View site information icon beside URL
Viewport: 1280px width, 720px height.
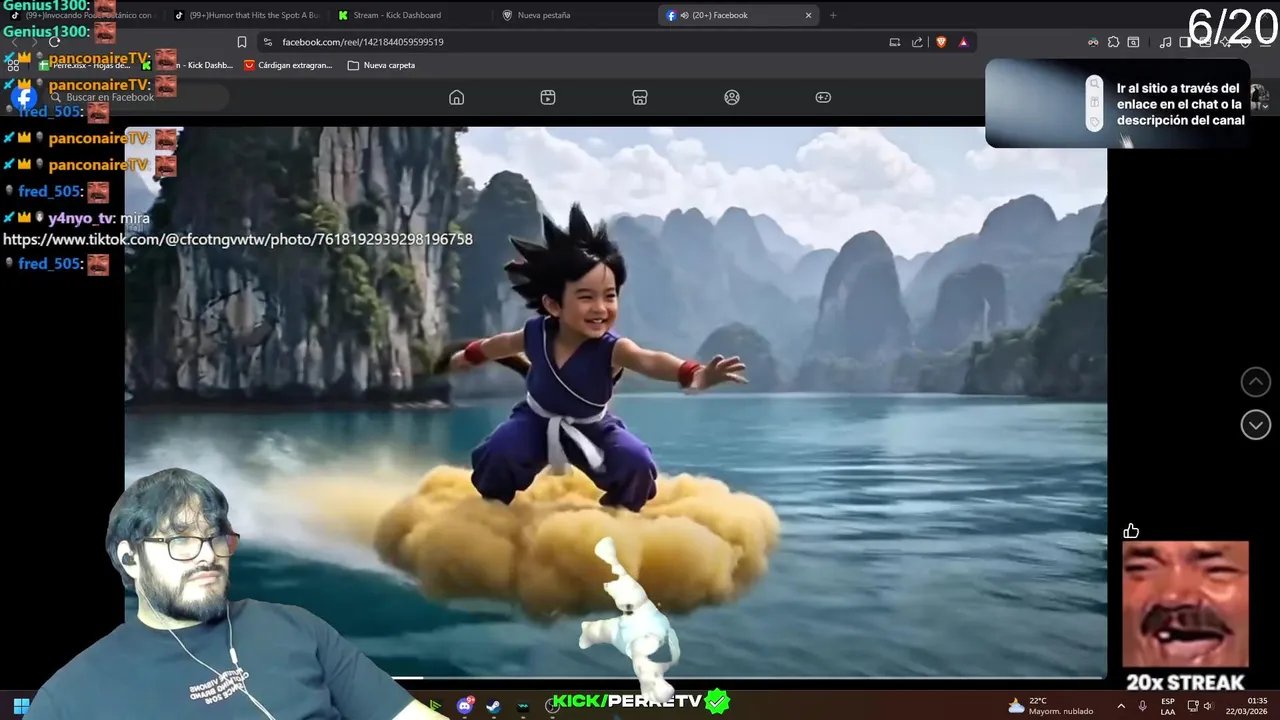pos(267,42)
